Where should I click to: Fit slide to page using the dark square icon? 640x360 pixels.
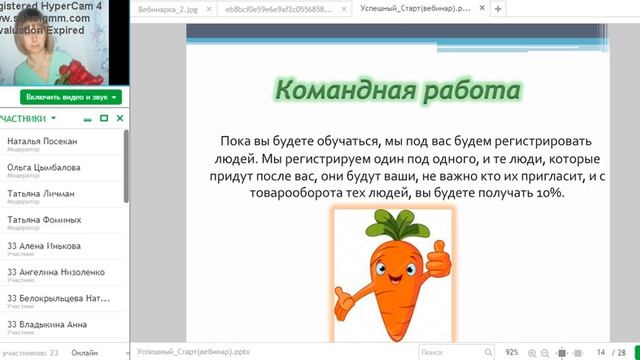(562, 352)
